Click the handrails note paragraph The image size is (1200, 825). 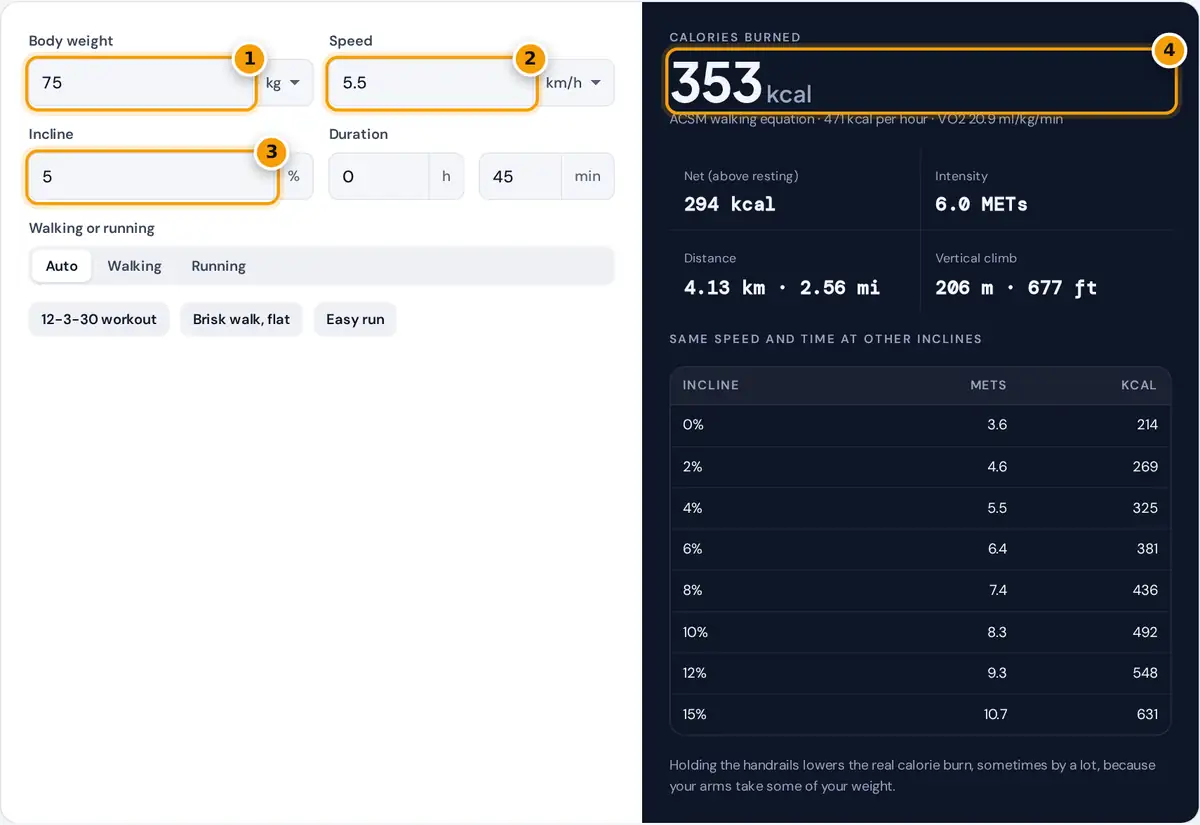click(x=912, y=776)
